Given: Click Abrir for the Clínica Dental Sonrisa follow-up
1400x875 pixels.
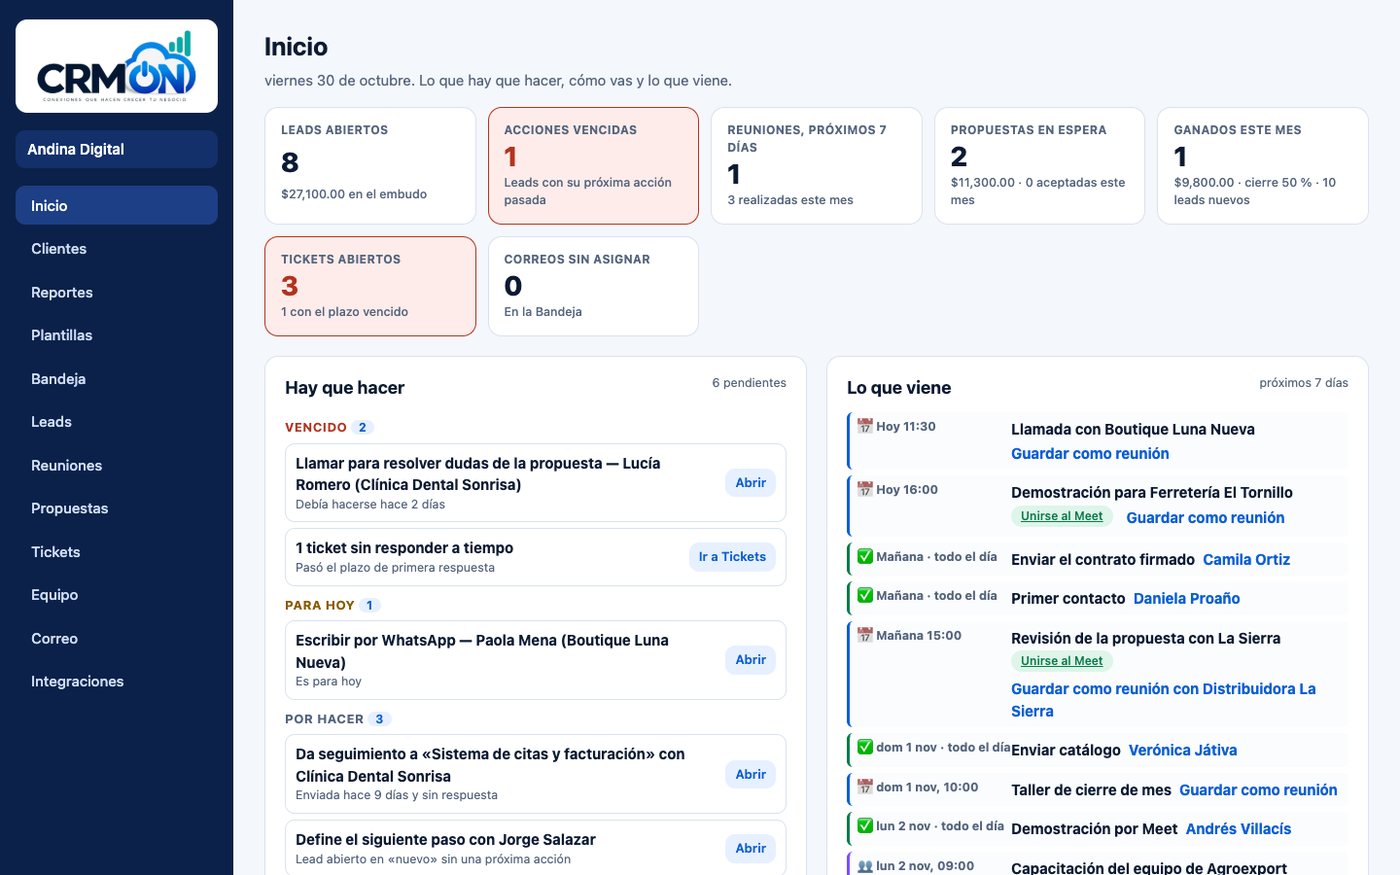Looking at the screenshot, I should 750,774.
